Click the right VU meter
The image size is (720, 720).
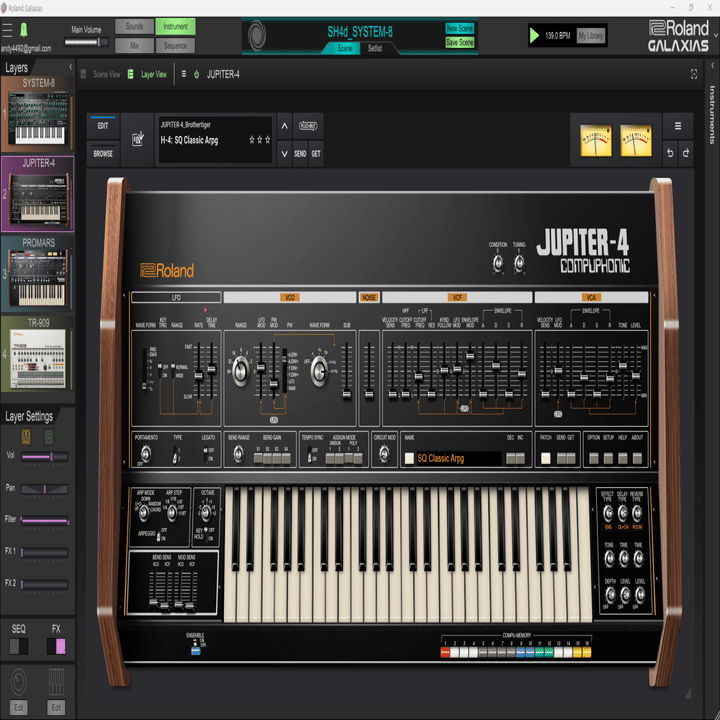coord(636,141)
